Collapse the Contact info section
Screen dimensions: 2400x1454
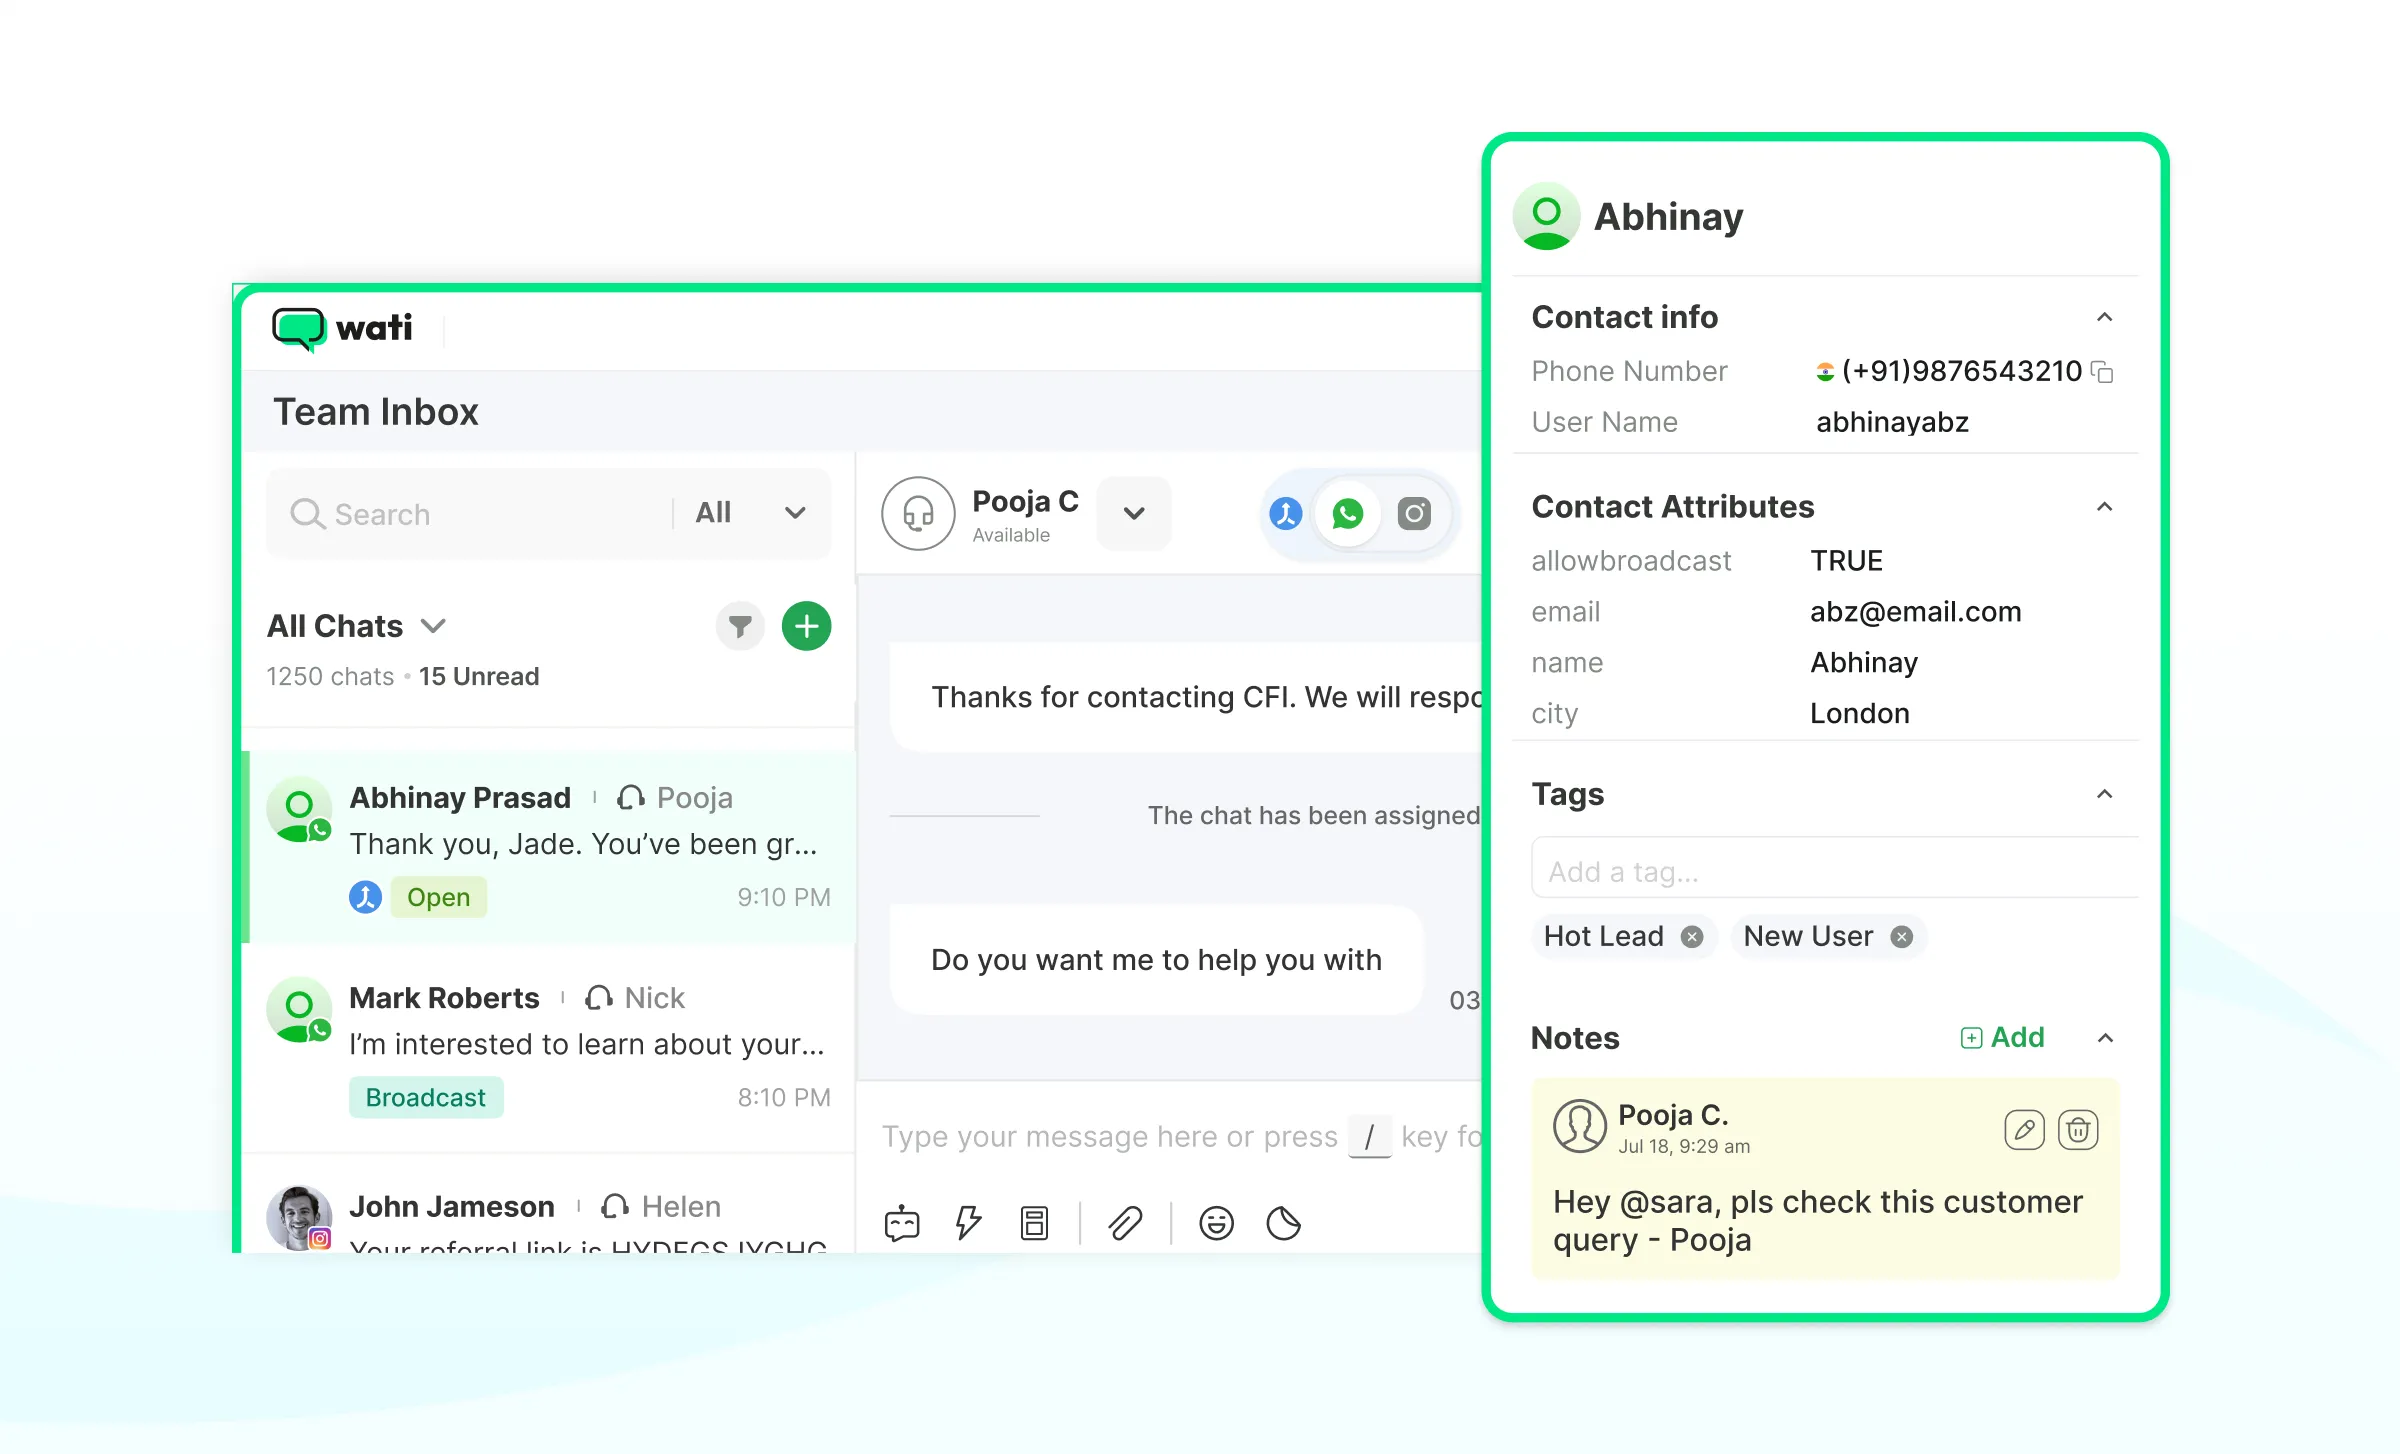[x=2104, y=317]
